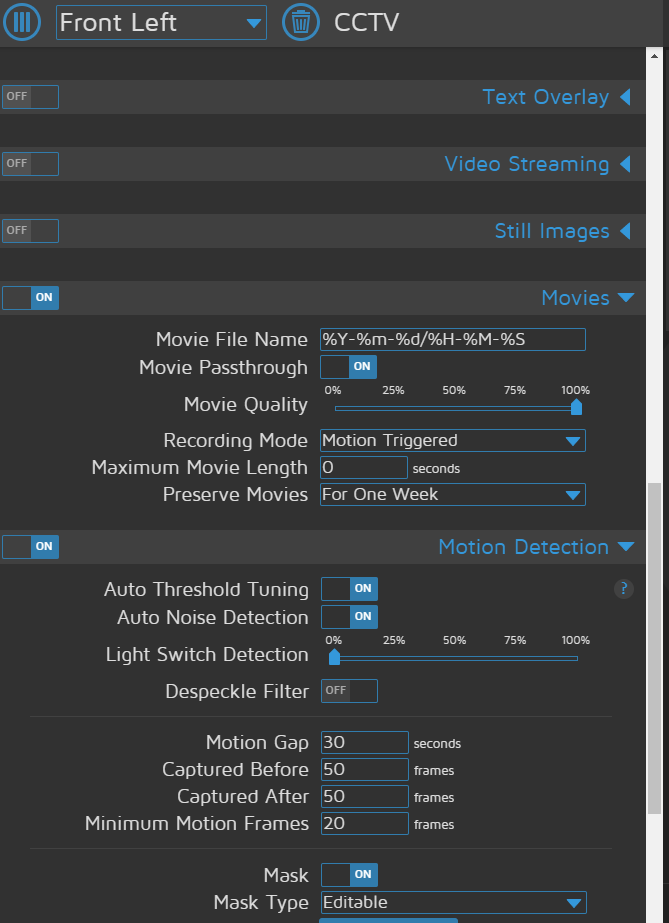
Task: Enable Still Images
Action: [x=30, y=230]
